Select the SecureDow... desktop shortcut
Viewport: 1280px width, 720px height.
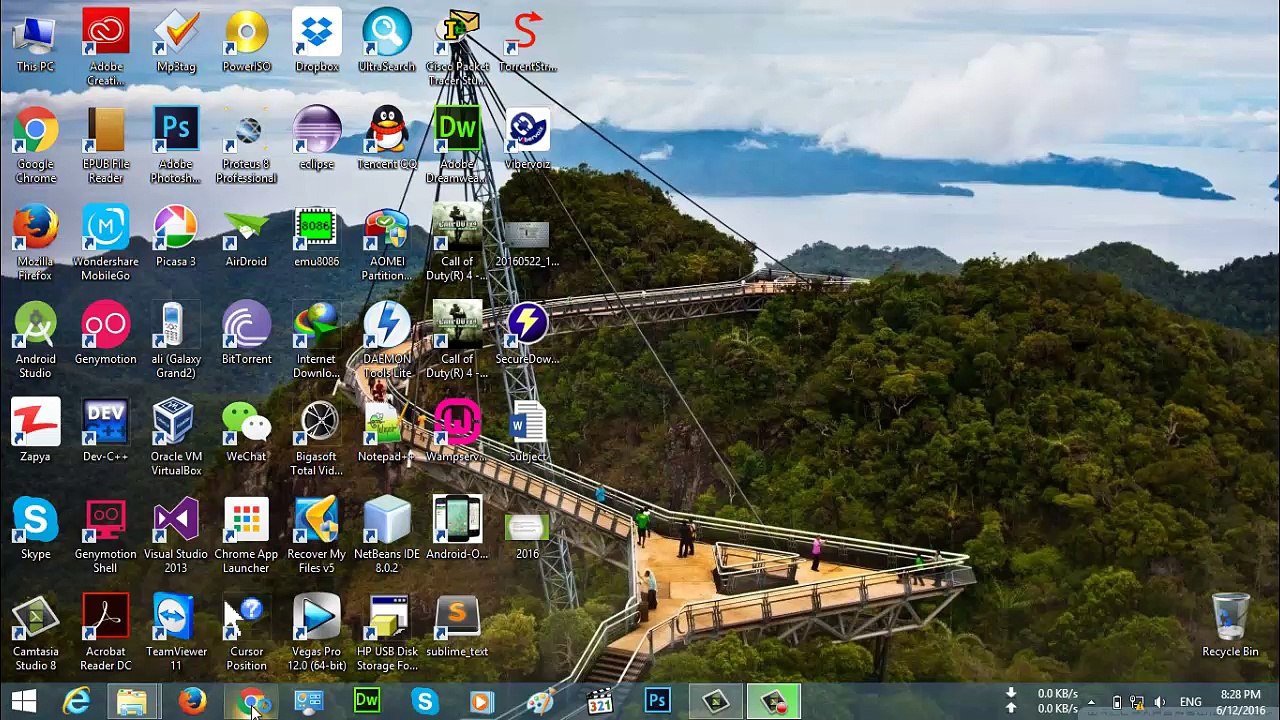point(527,333)
